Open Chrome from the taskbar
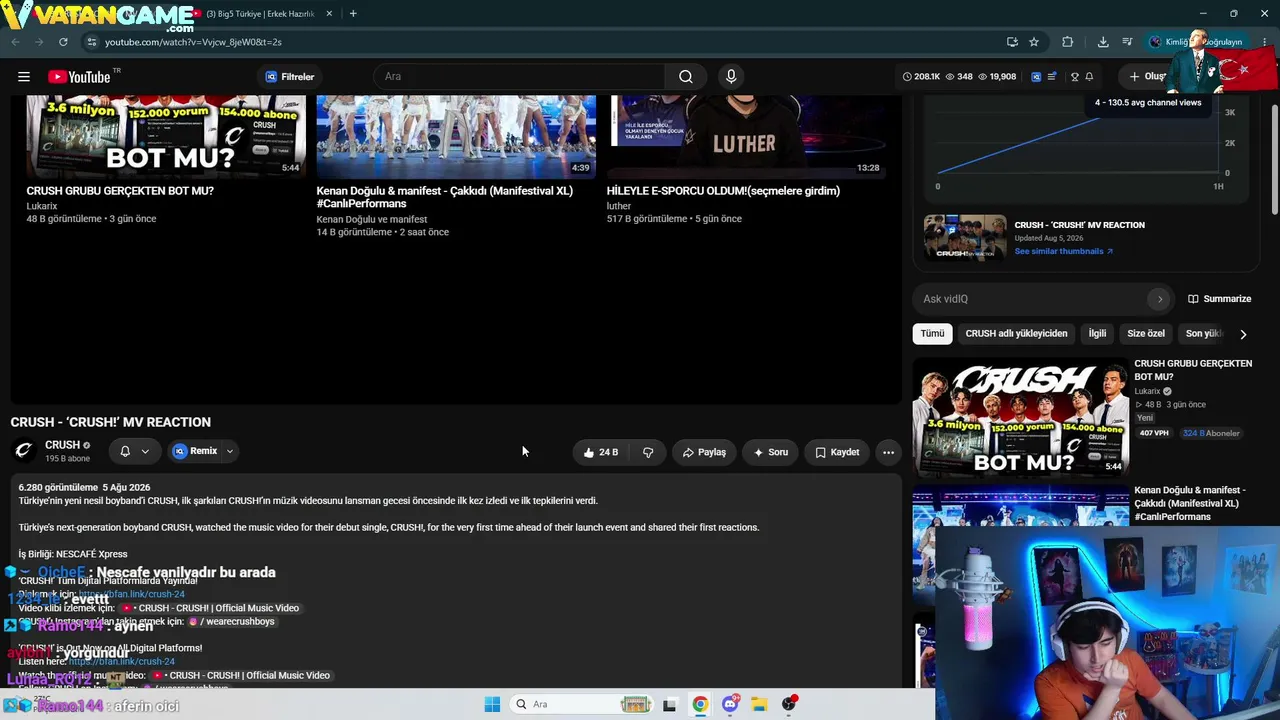 (700, 704)
